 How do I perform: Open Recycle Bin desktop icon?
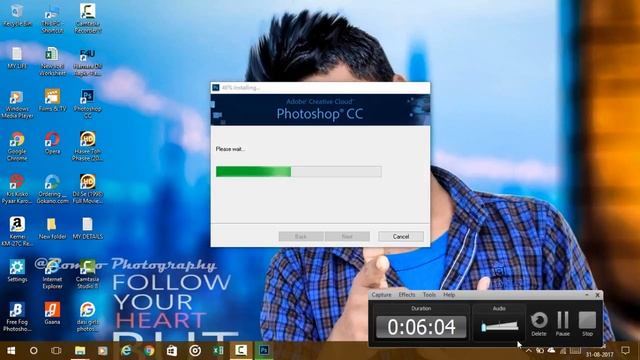click(x=17, y=16)
